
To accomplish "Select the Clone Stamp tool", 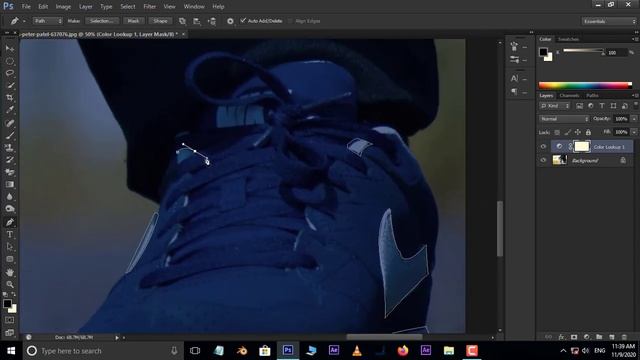I will pos(10,147).
